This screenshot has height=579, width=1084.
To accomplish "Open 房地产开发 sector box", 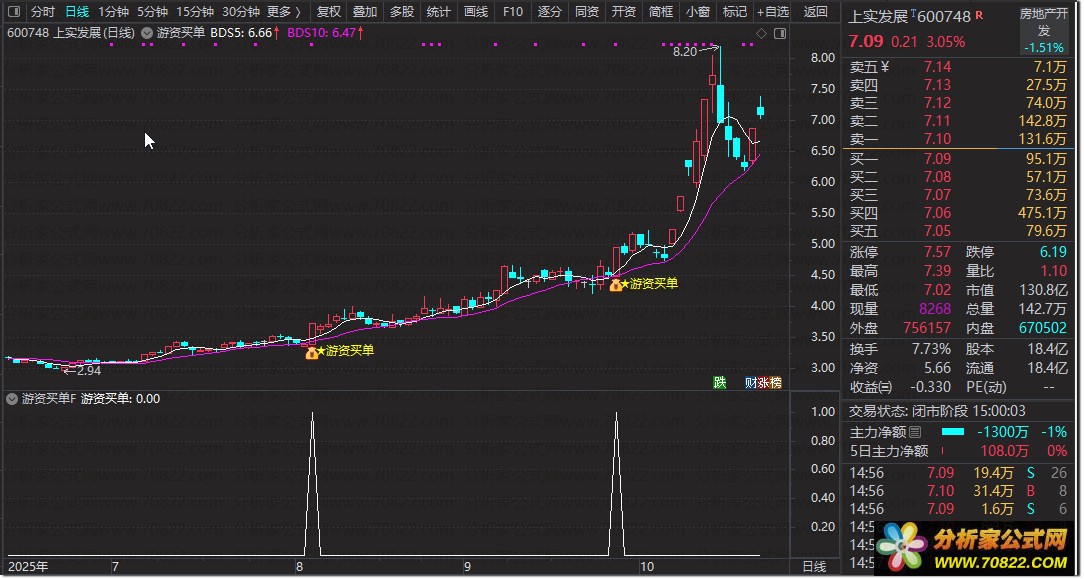I will (1043, 30).
